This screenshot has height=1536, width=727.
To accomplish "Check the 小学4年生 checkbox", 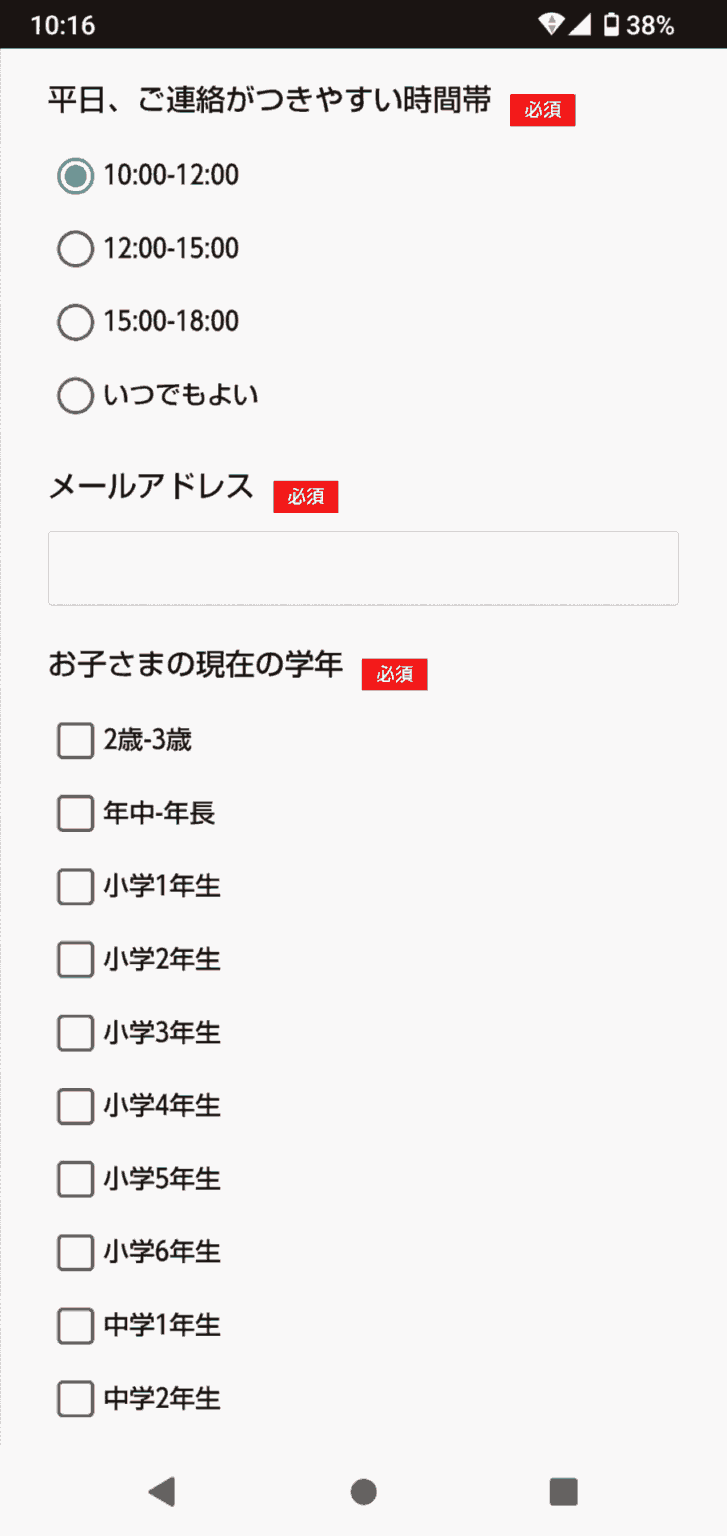I will point(75,1106).
